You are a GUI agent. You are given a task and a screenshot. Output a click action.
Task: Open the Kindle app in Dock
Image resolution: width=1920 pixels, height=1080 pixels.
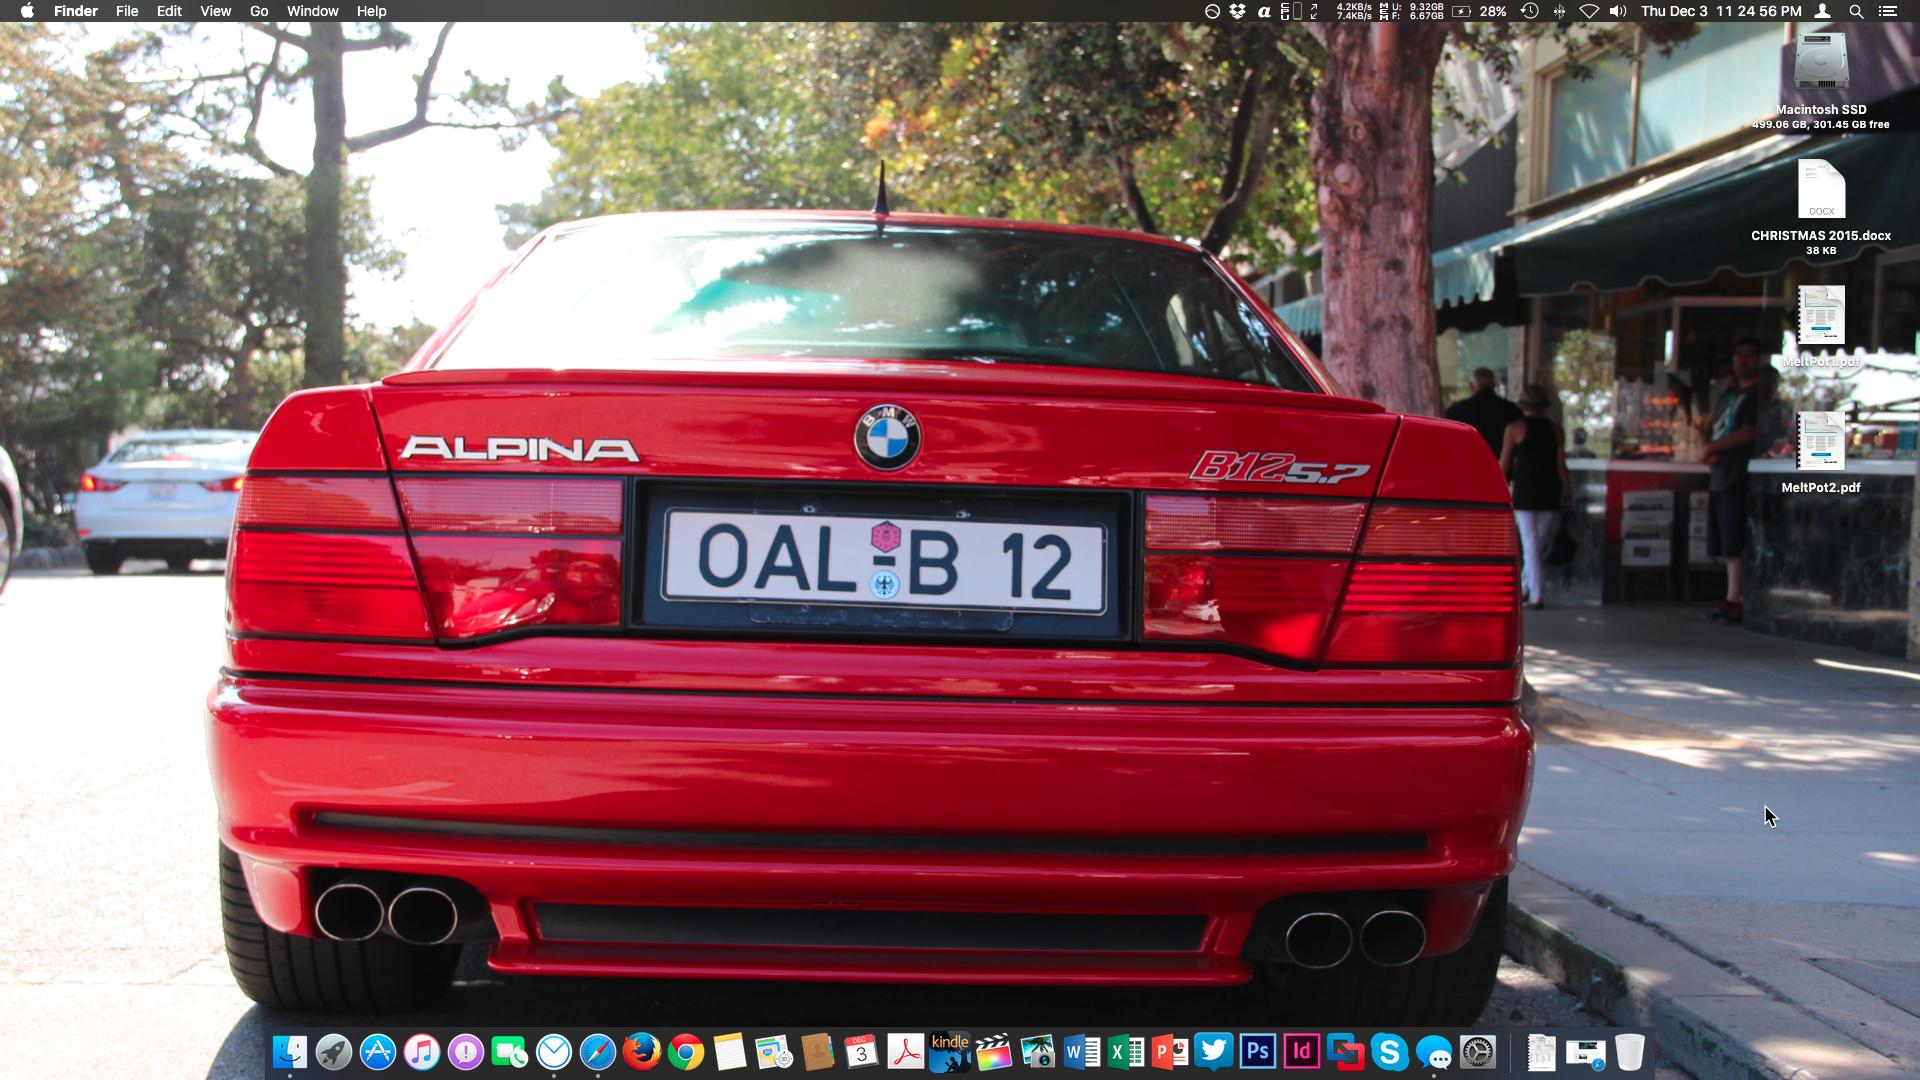[950, 1052]
